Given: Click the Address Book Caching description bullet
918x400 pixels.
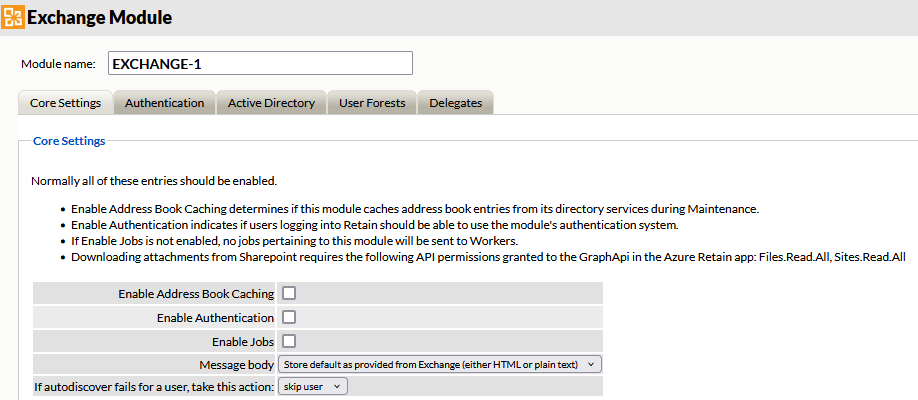Looking at the screenshot, I should click(x=415, y=209).
